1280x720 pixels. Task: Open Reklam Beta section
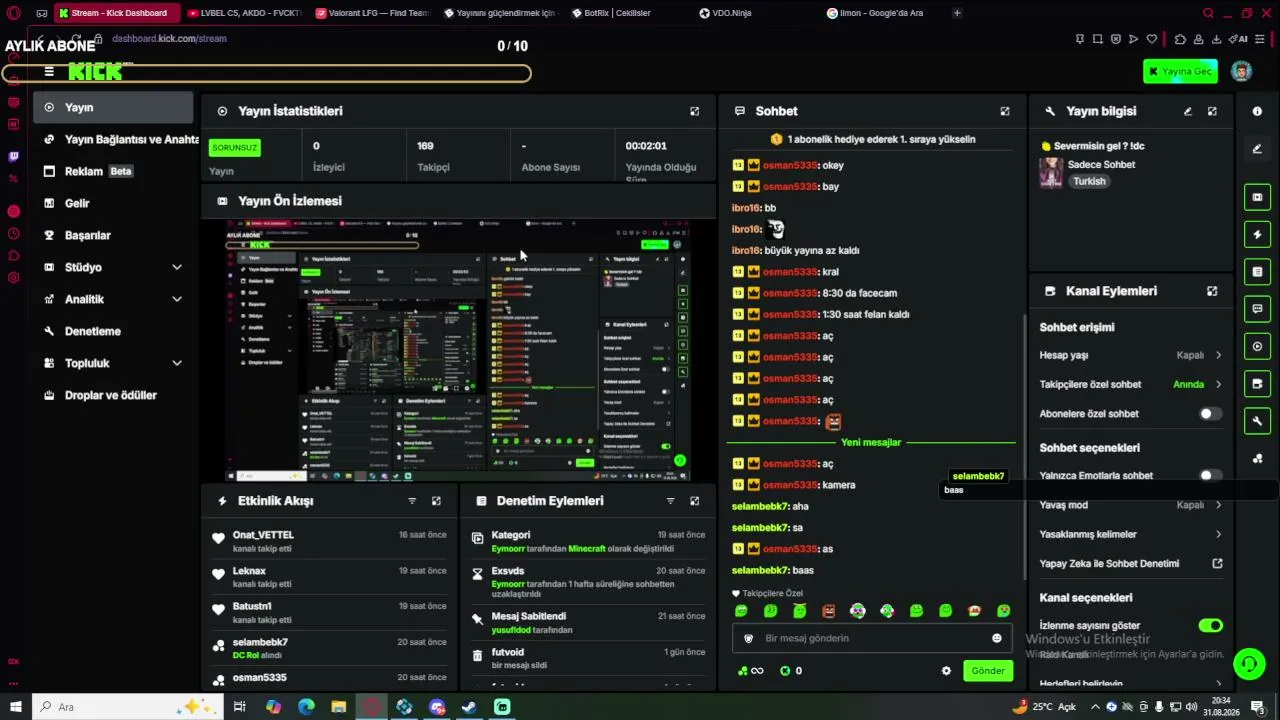(x=113, y=171)
